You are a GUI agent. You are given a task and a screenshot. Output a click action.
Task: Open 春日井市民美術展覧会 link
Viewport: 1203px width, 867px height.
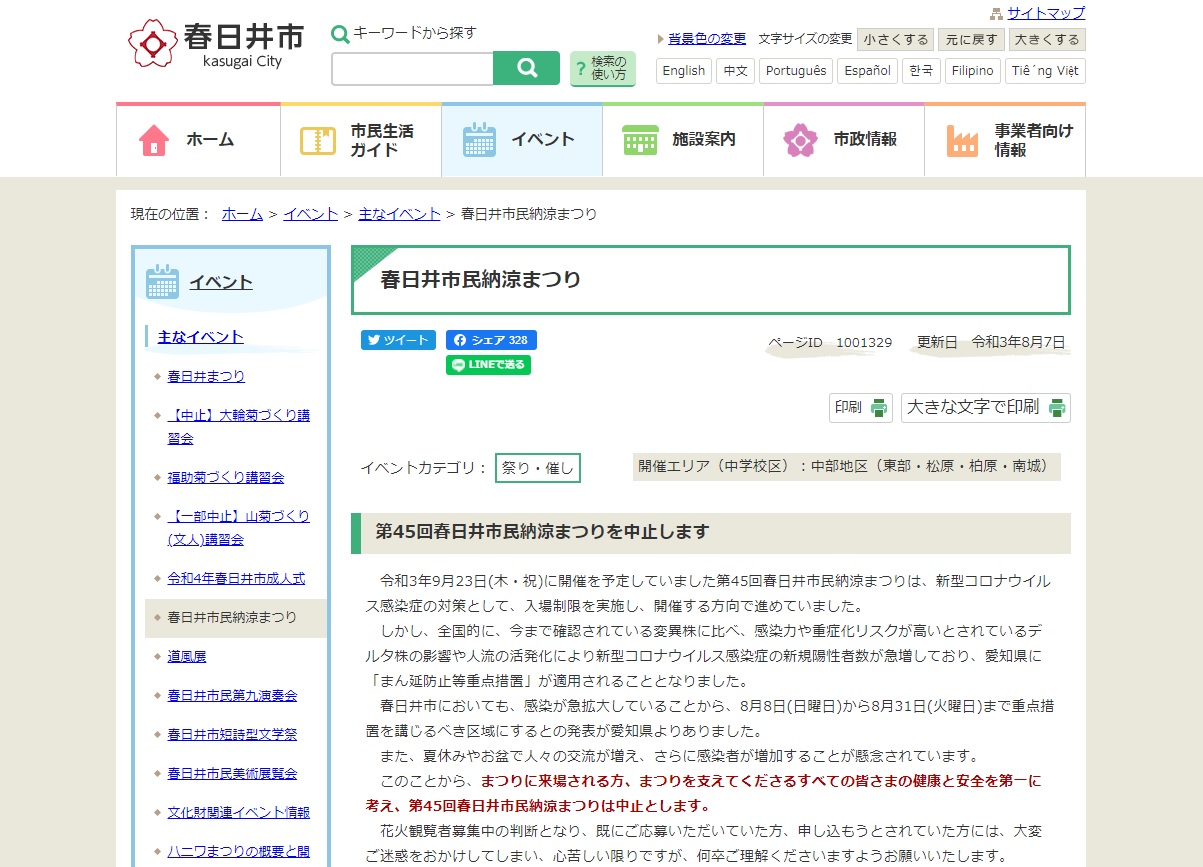[x=232, y=773]
